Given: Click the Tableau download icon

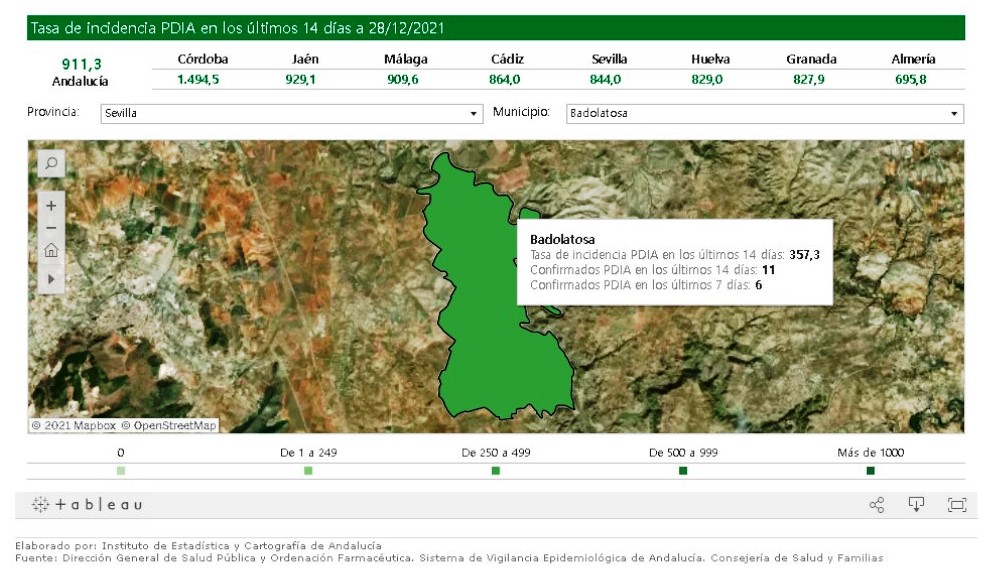Looking at the screenshot, I should point(916,504).
